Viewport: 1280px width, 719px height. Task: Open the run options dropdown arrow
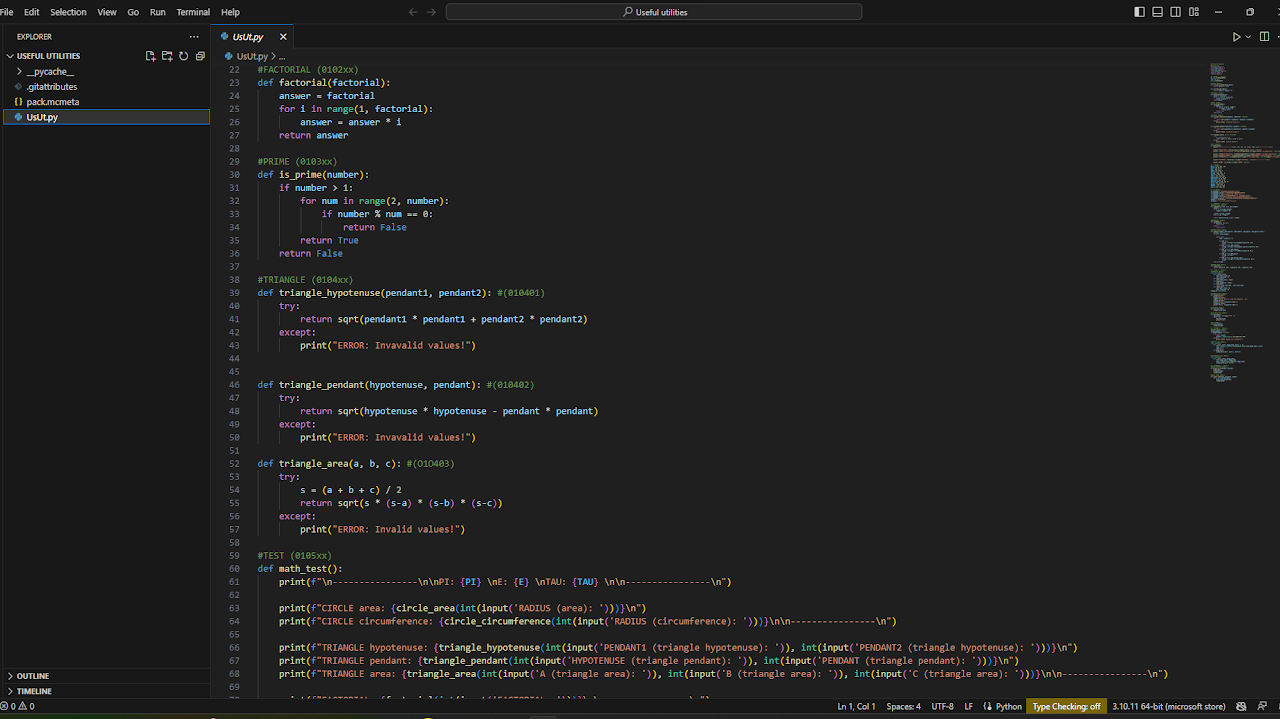(x=1248, y=37)
